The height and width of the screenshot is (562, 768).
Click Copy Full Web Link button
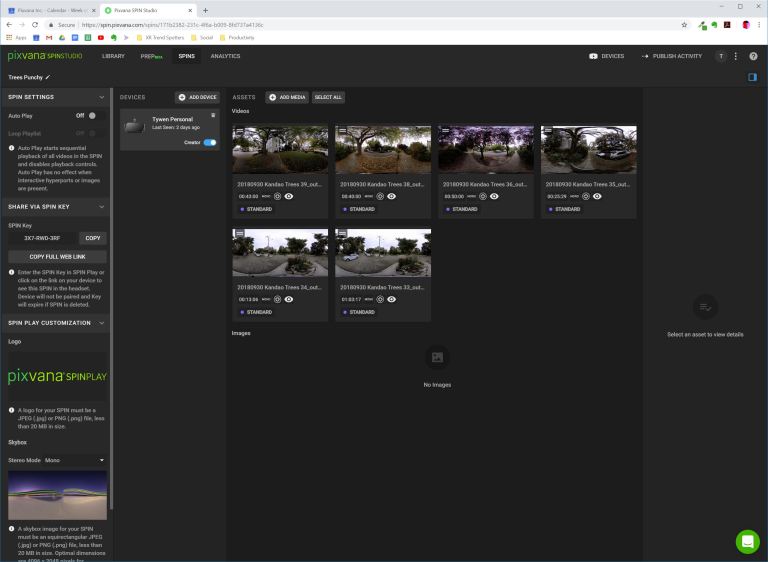click(57, 257)
